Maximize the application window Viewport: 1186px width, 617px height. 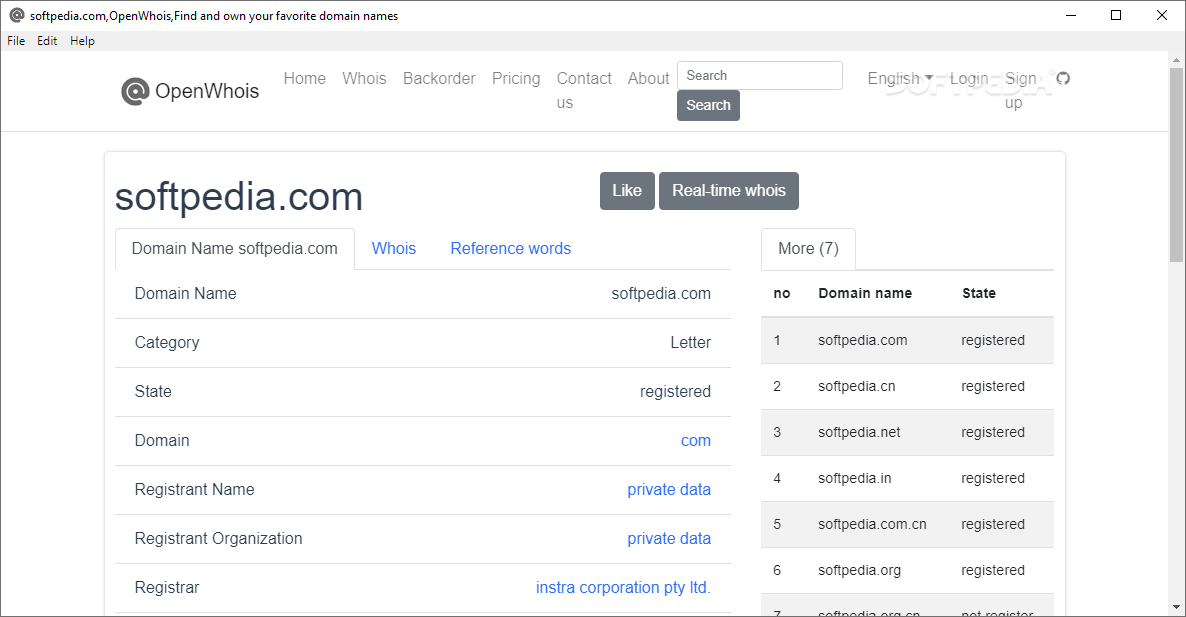[1116, 15]
